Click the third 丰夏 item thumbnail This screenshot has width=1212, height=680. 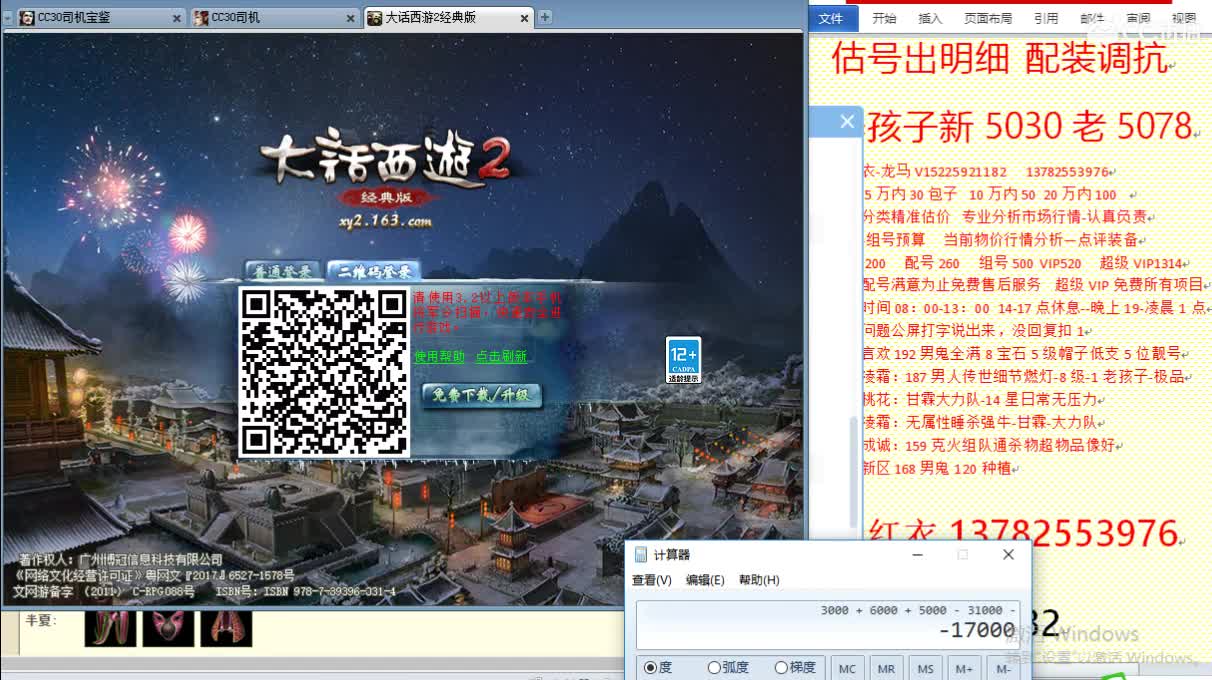click(226, 628)
